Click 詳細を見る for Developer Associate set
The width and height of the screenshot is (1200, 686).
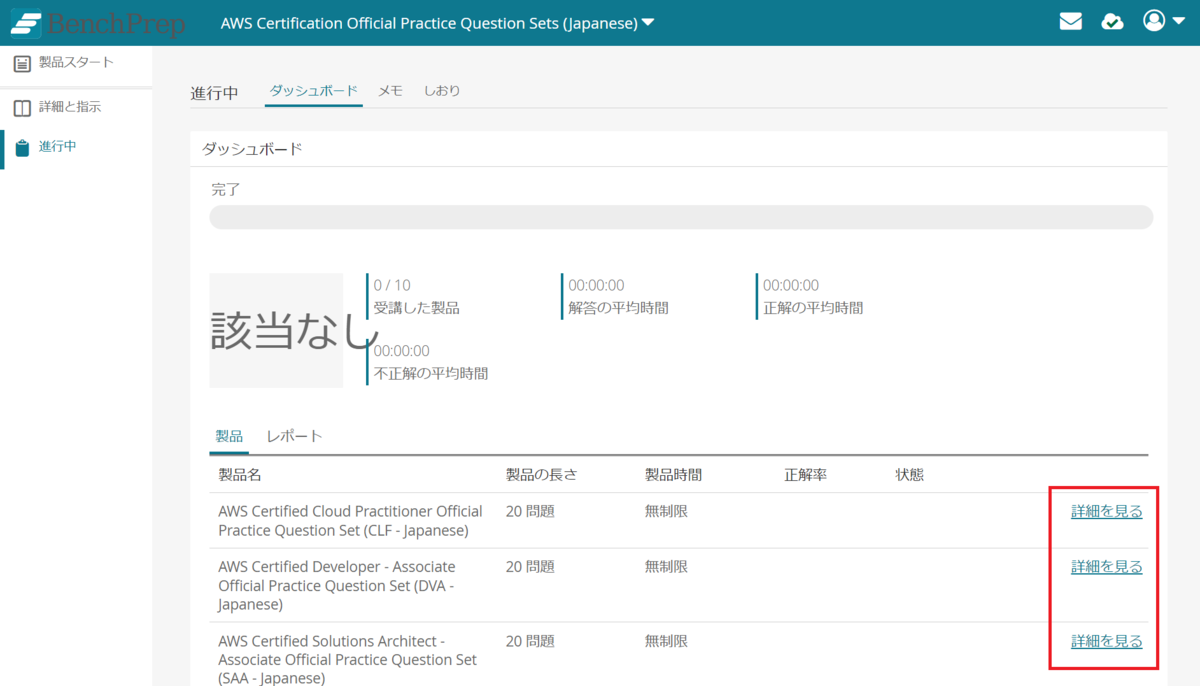tap(1106, 567)
